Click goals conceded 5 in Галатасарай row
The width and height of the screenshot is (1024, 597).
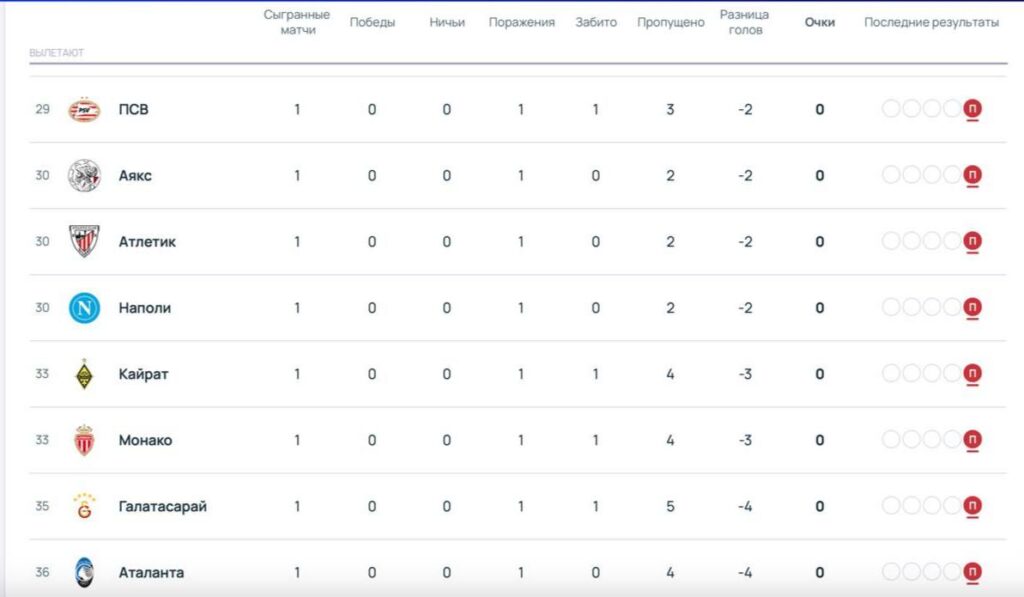[670, 507]
